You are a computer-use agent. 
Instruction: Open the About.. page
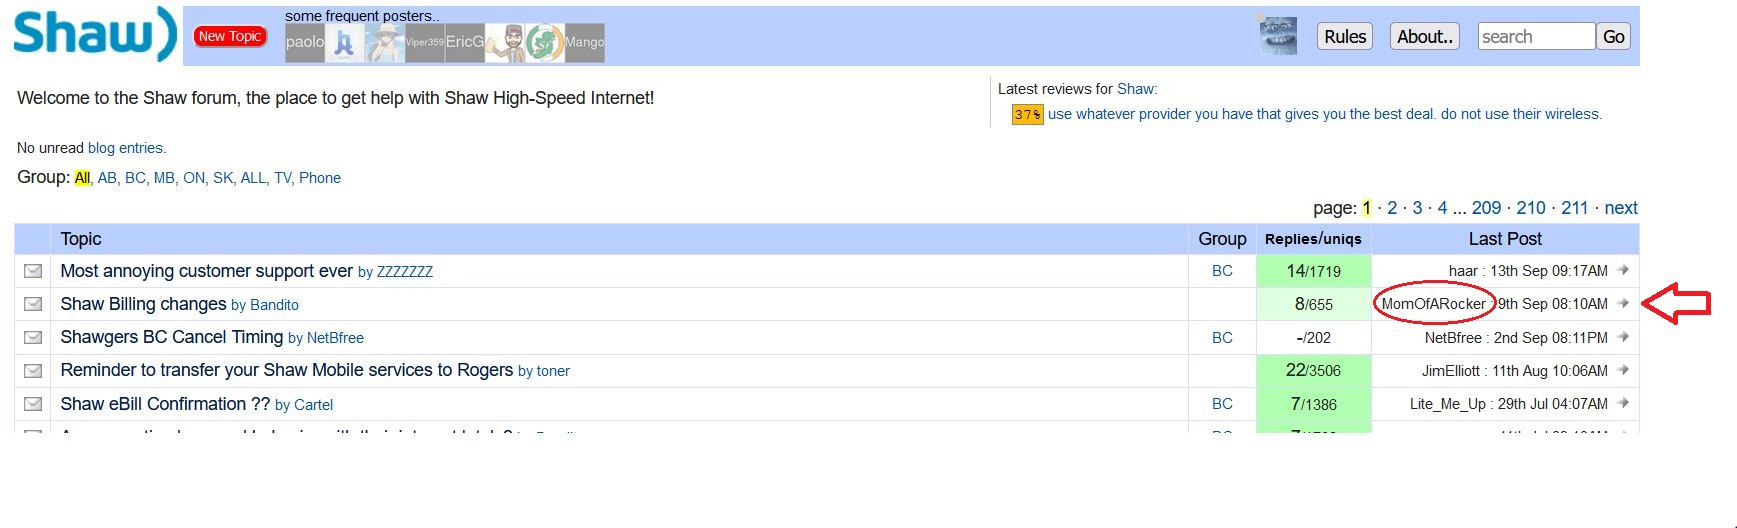(1425, 37)
